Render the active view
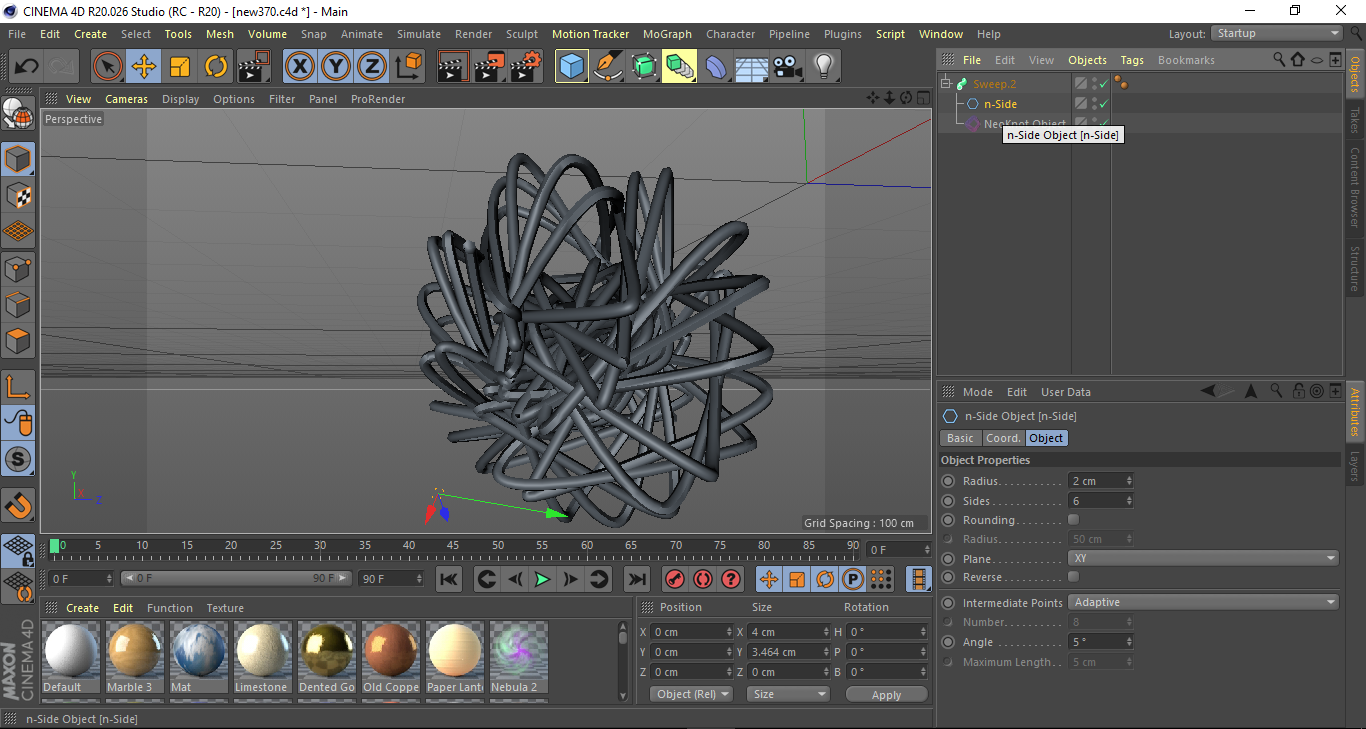1366x729 pixels. 454,67
